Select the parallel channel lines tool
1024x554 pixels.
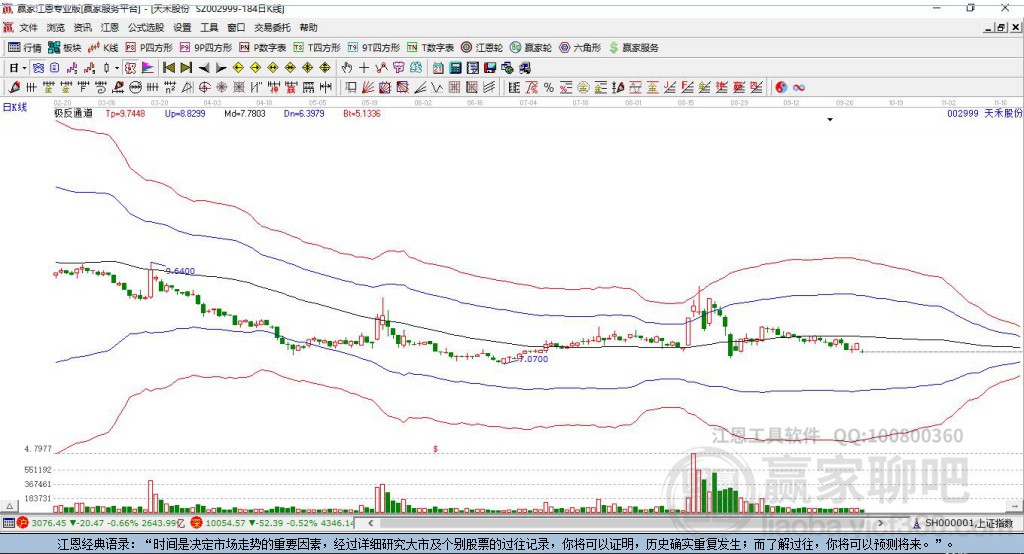(x=488, y=88)
